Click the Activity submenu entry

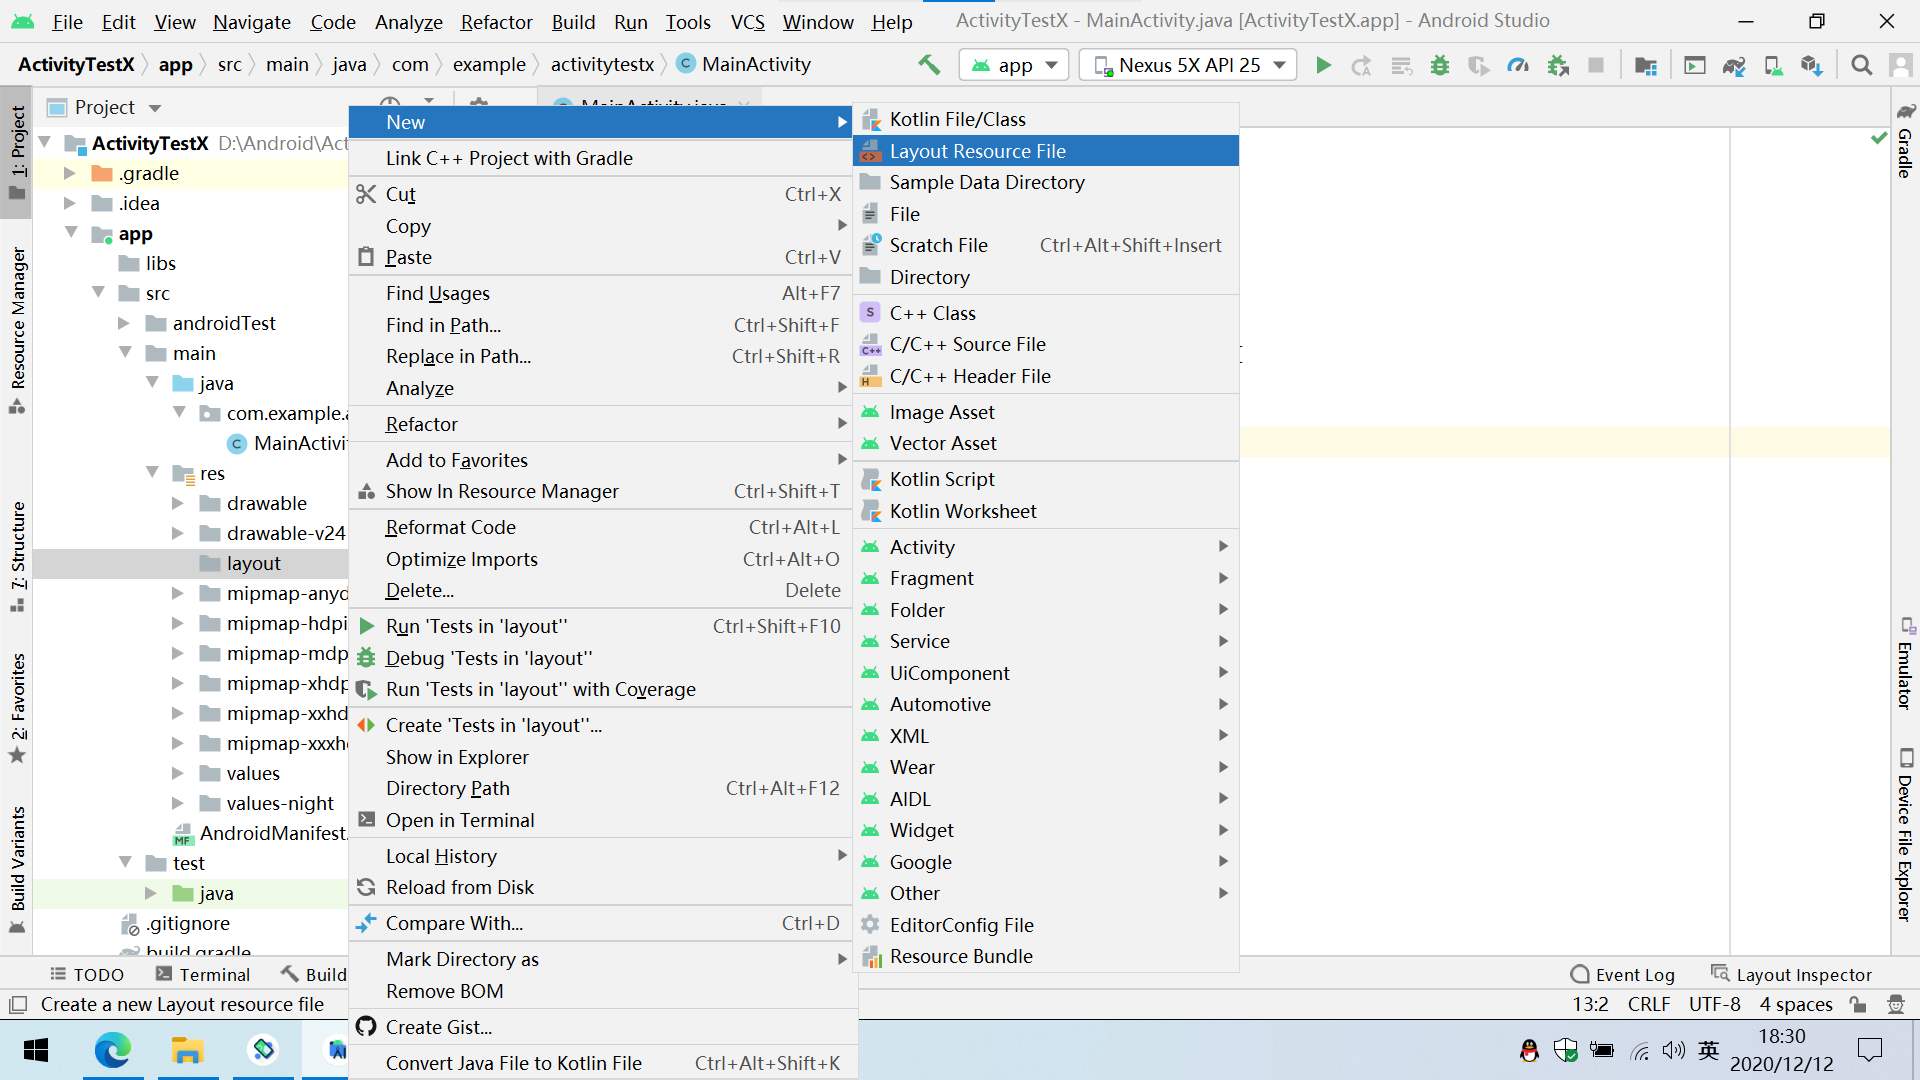[922, 547]
